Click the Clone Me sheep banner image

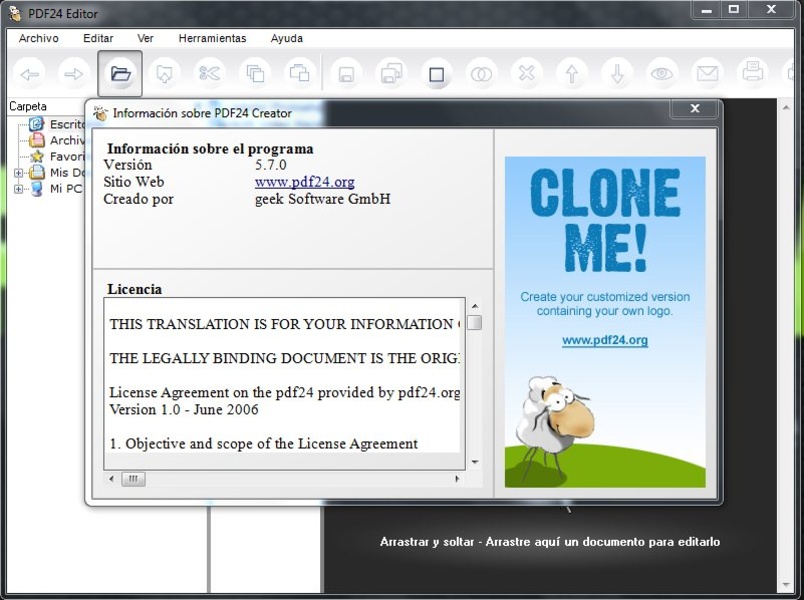pyautogui.click(x=605, y=322)
